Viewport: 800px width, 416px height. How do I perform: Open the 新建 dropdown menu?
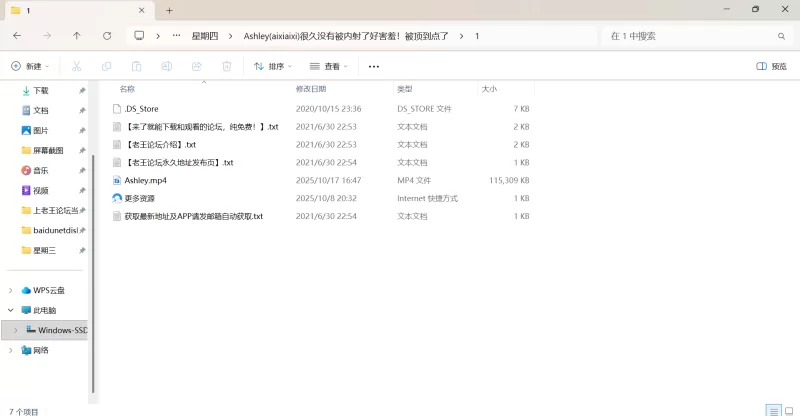coord(30,66)
